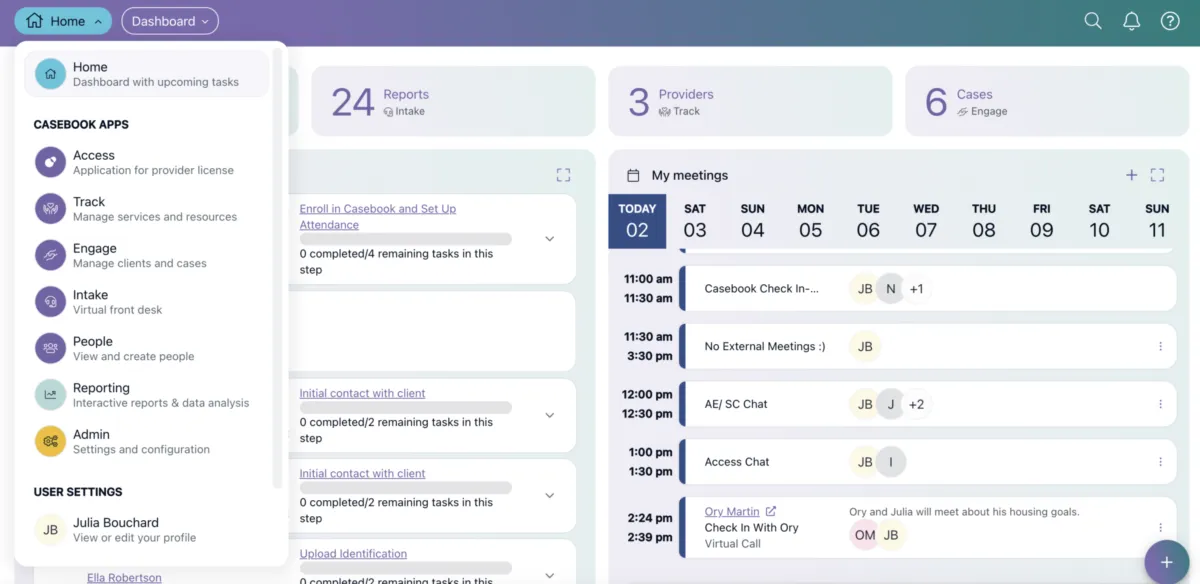Select TODAY 02 in calendar strip
1200x584 pixels.
pyautogui.click(x=637, y=221)
